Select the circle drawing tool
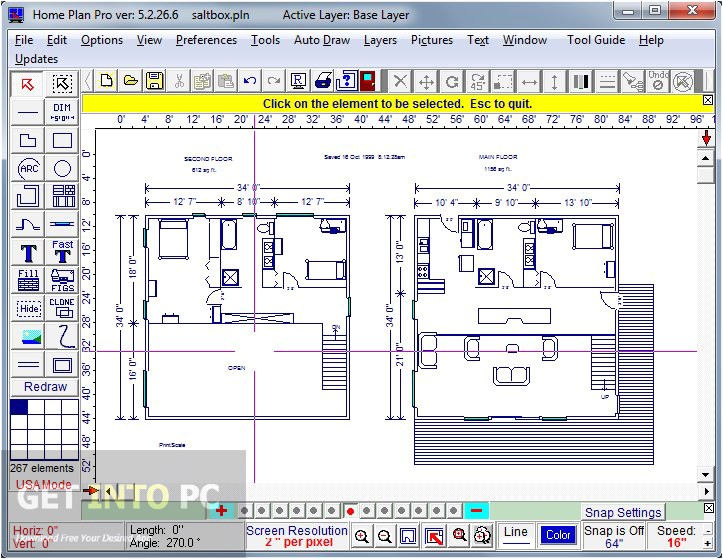 point(62,168)
